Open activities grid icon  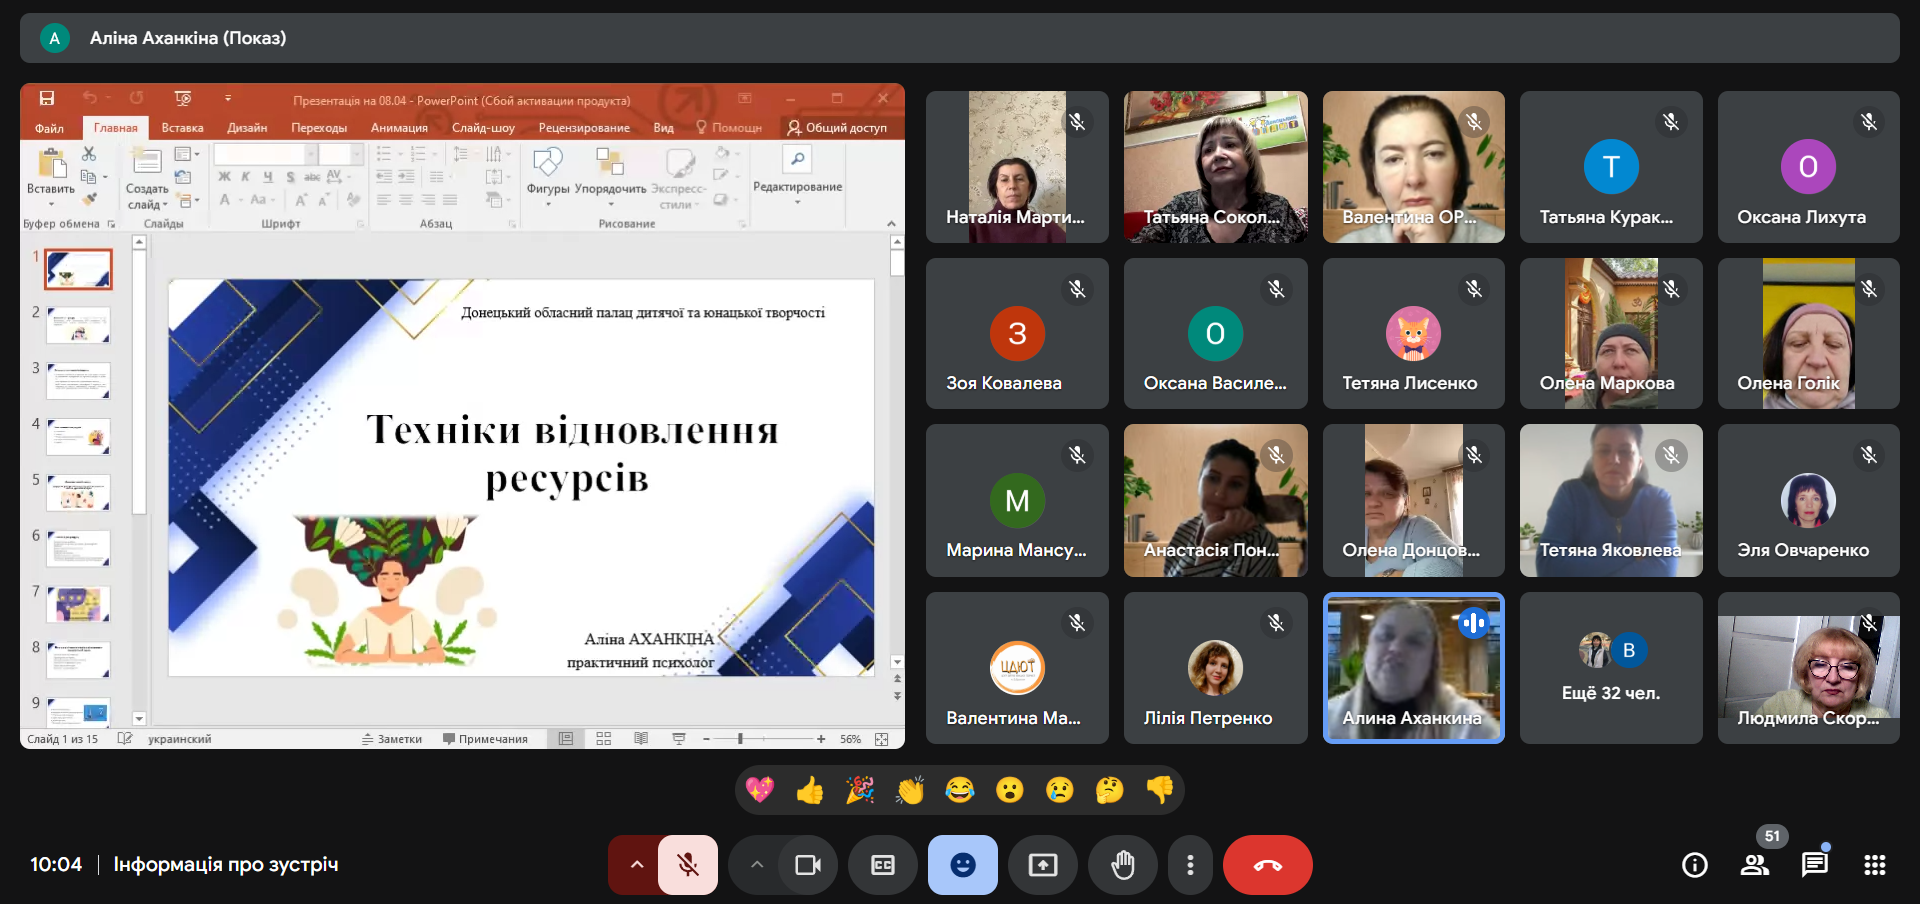point(1875,865)
